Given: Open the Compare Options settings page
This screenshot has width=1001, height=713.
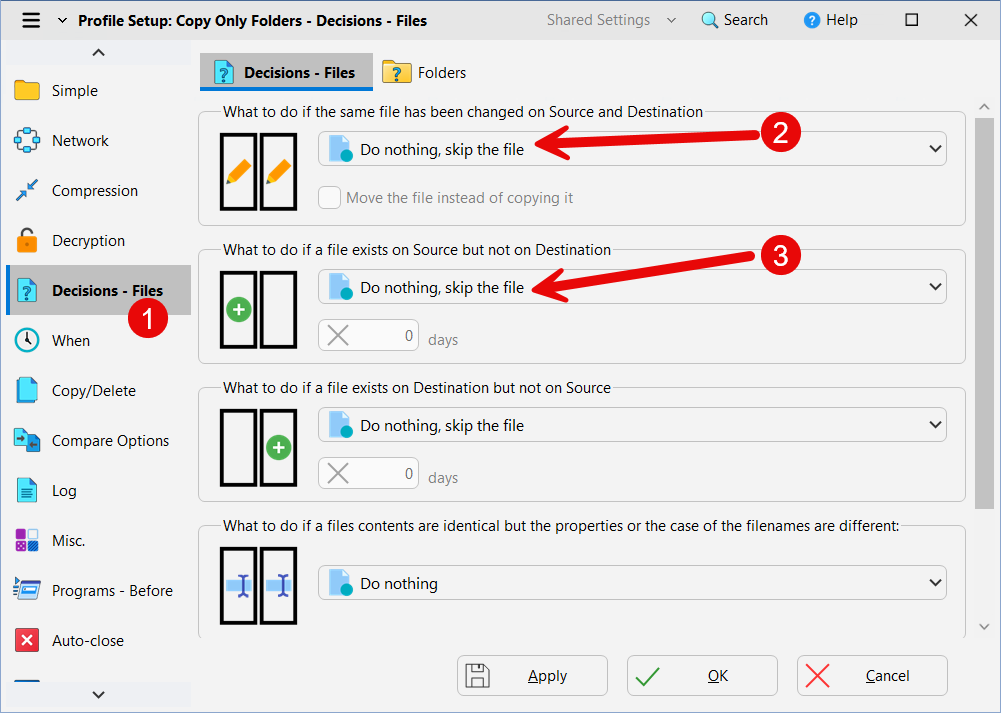Looking at the screenshot, I should [98, 440].
